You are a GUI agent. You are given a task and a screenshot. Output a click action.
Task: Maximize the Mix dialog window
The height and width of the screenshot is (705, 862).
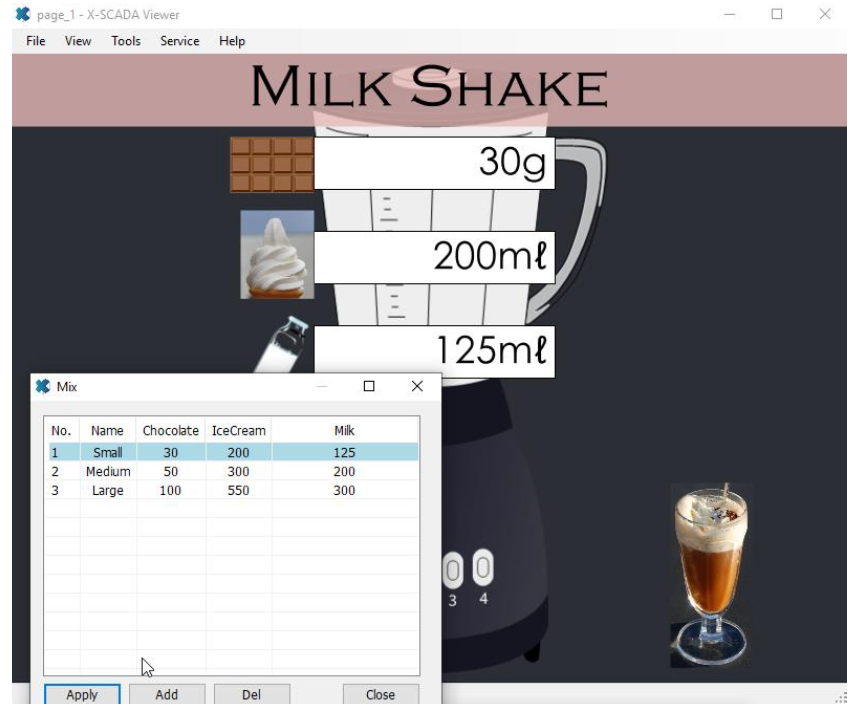(x=369, y=386)
